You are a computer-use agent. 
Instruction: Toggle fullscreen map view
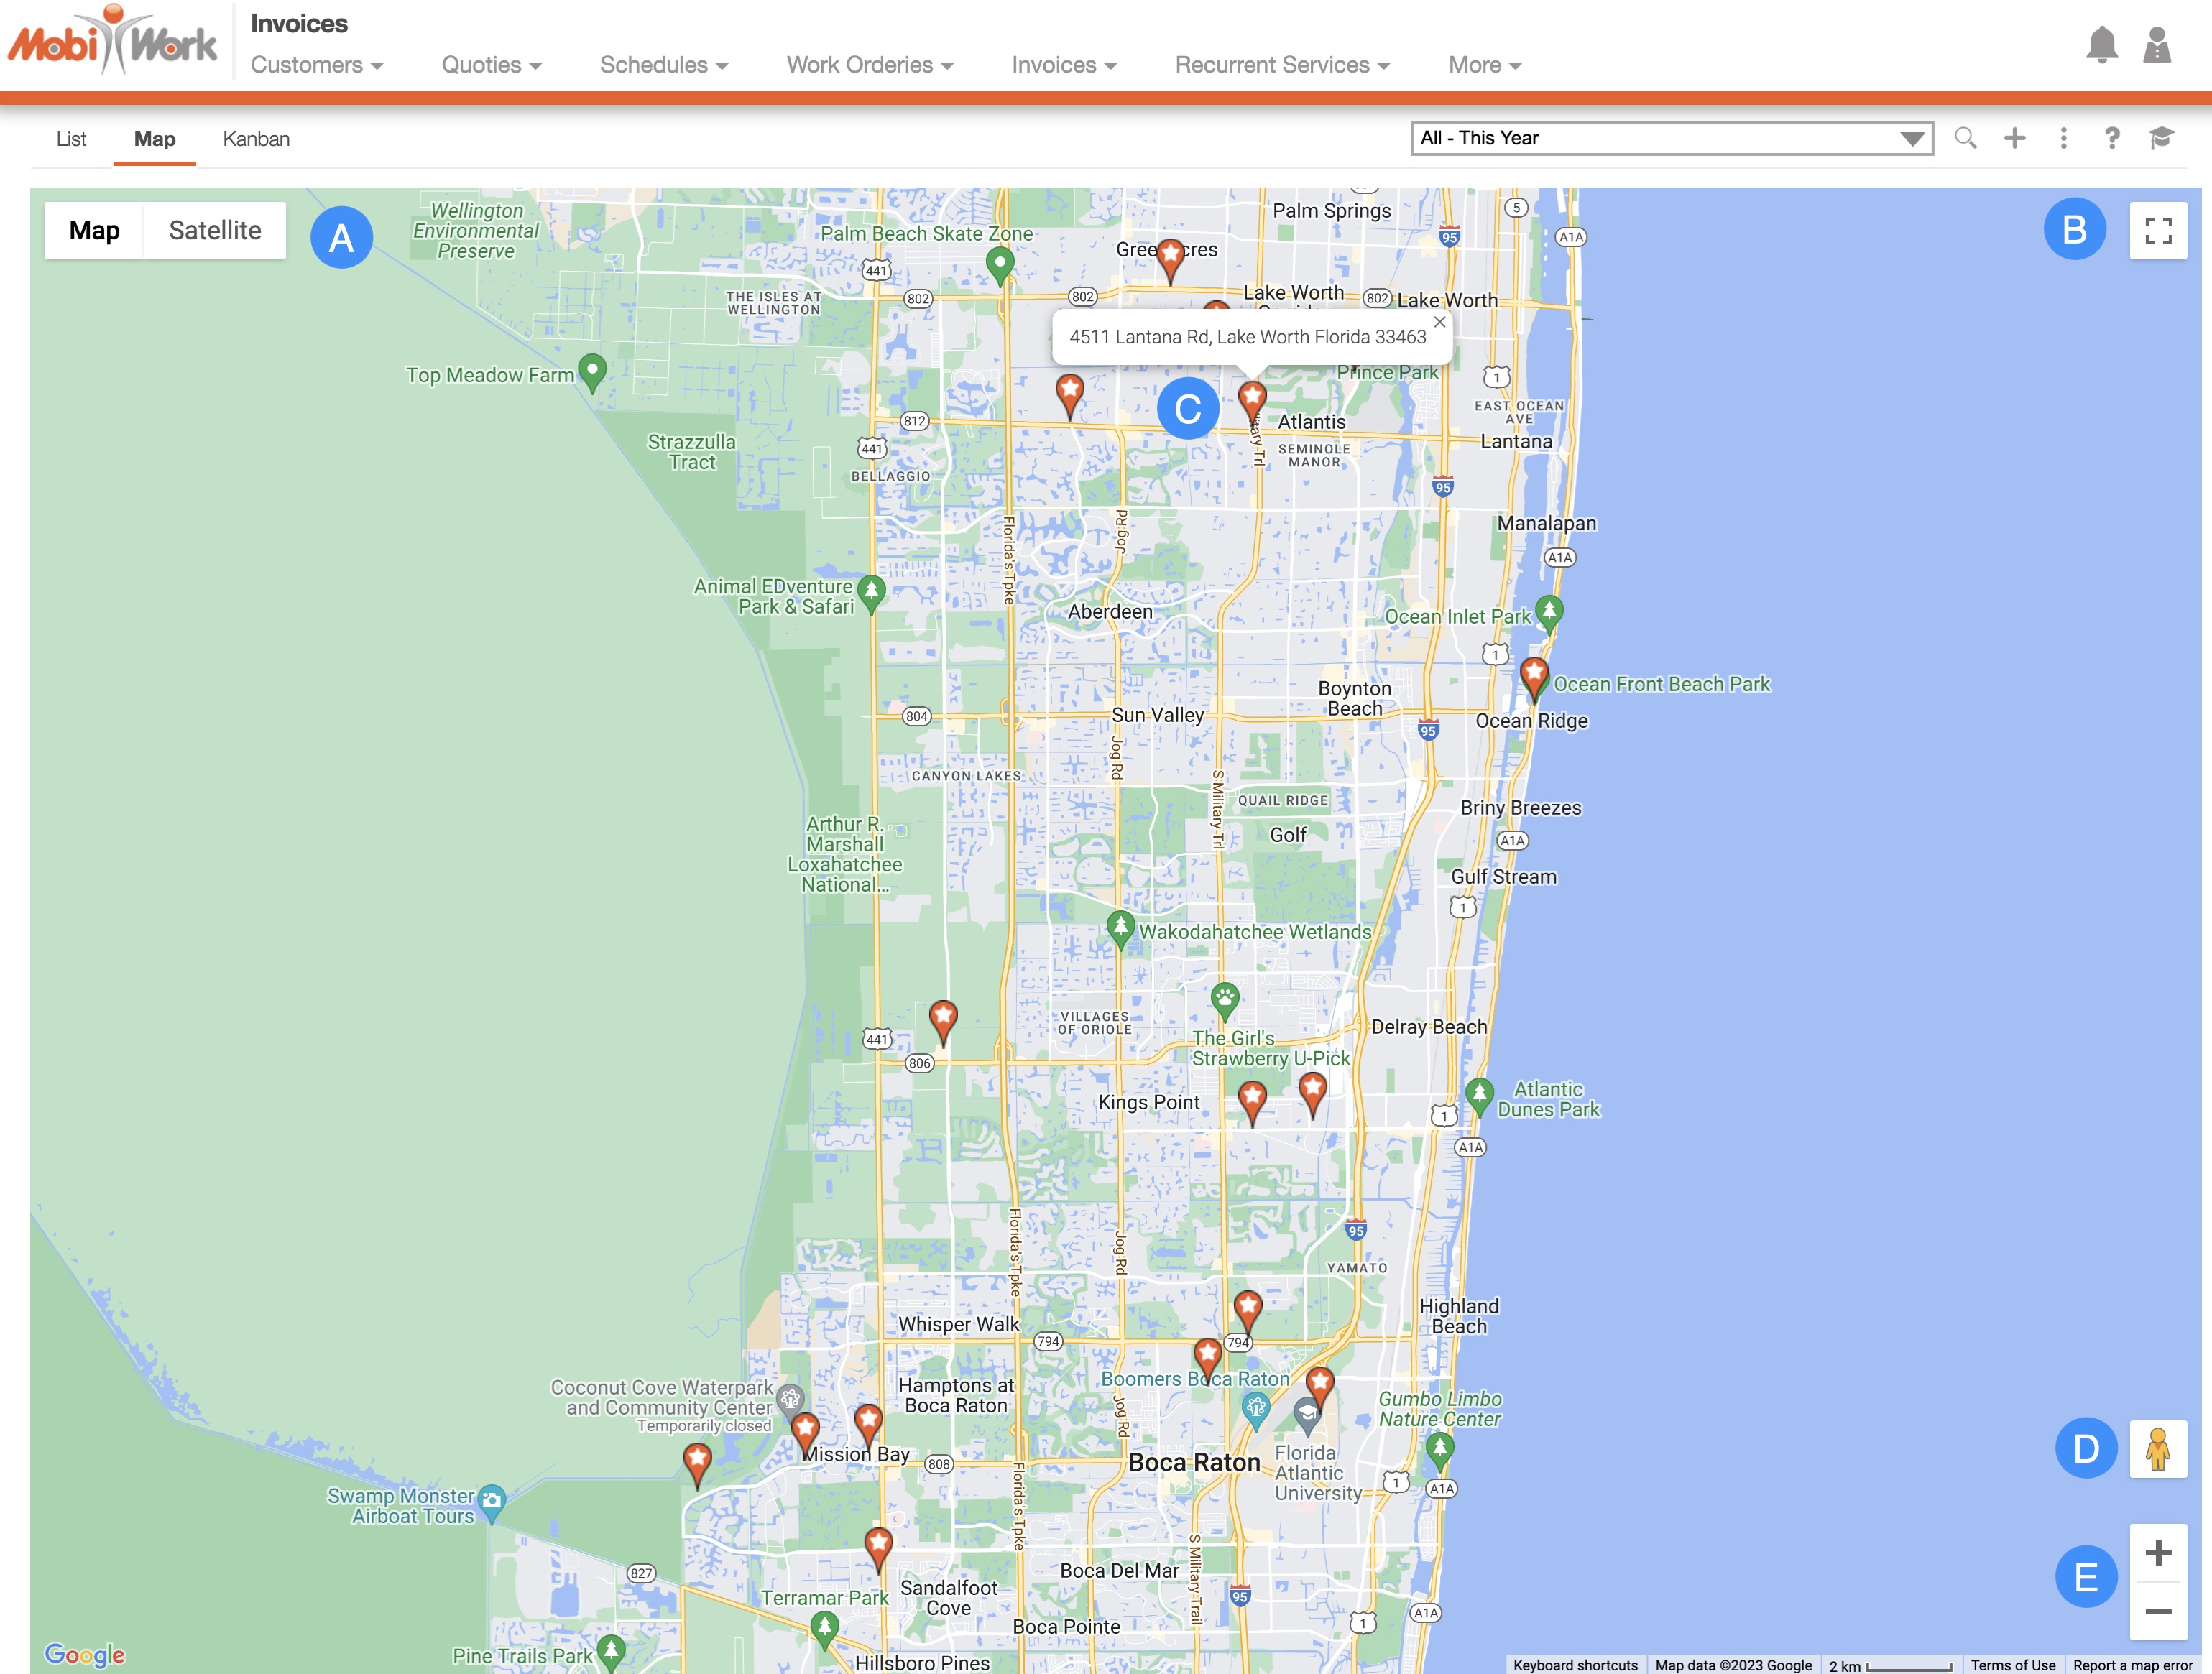point(2158,231)
